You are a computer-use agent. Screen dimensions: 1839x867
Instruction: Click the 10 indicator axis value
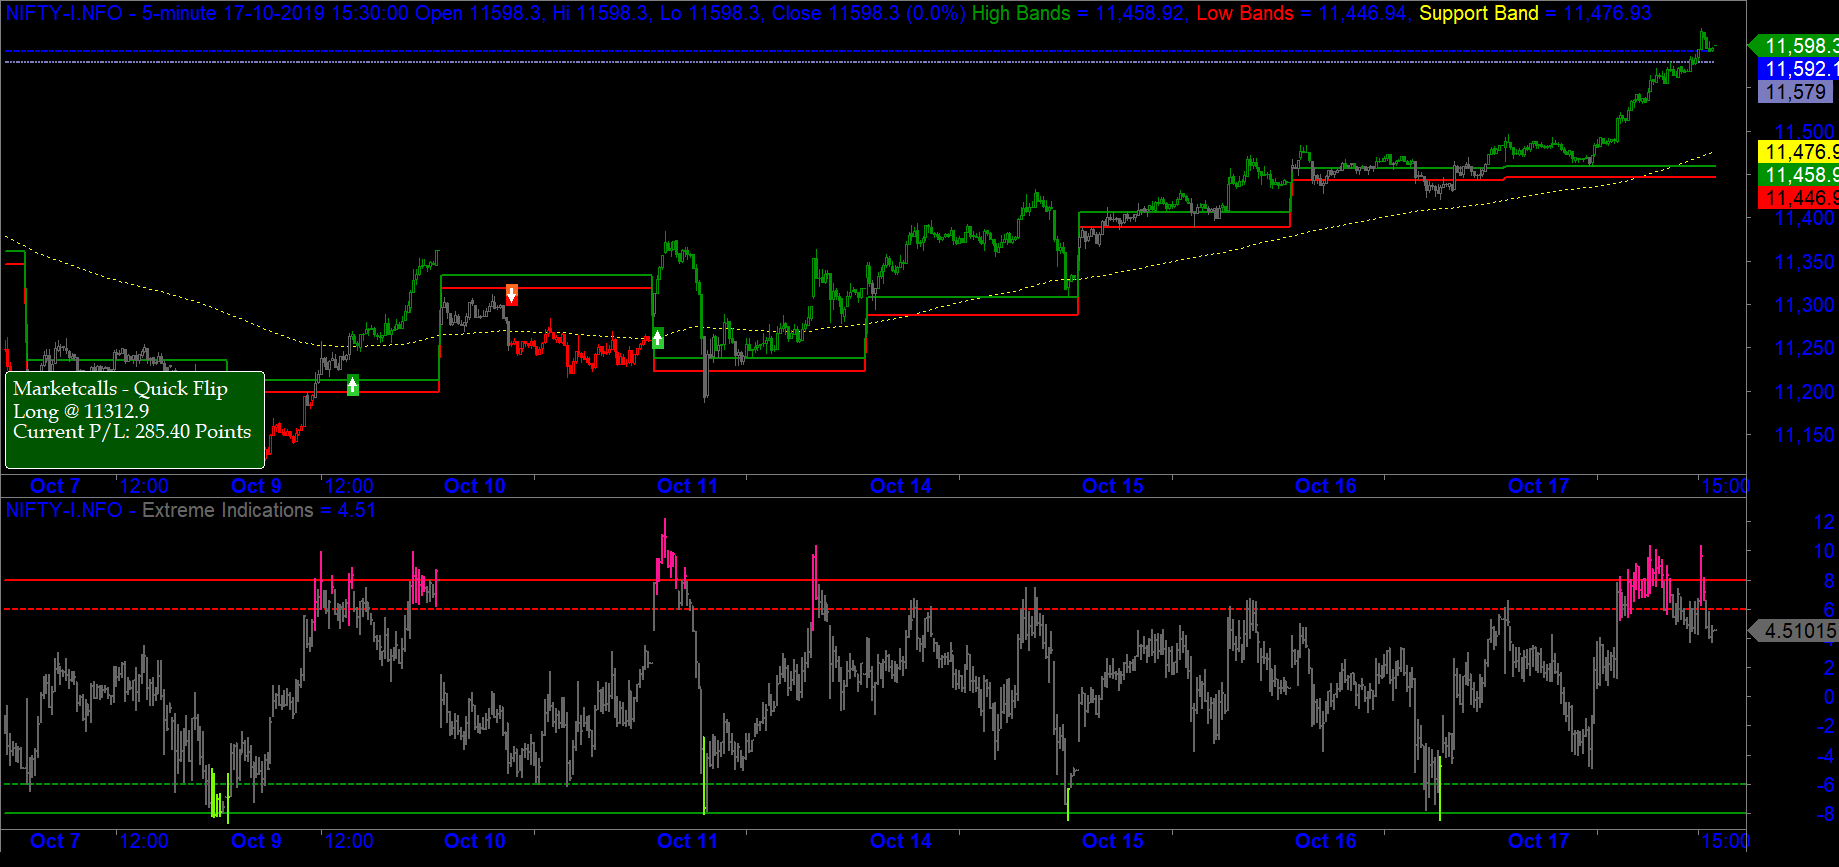pyautogui.click(x=1824, y=551)
